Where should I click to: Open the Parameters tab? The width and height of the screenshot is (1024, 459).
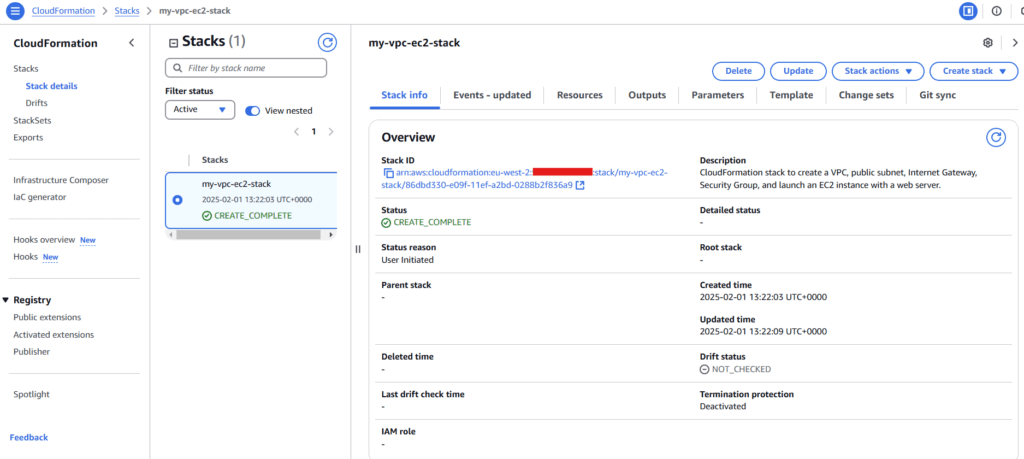718,95
